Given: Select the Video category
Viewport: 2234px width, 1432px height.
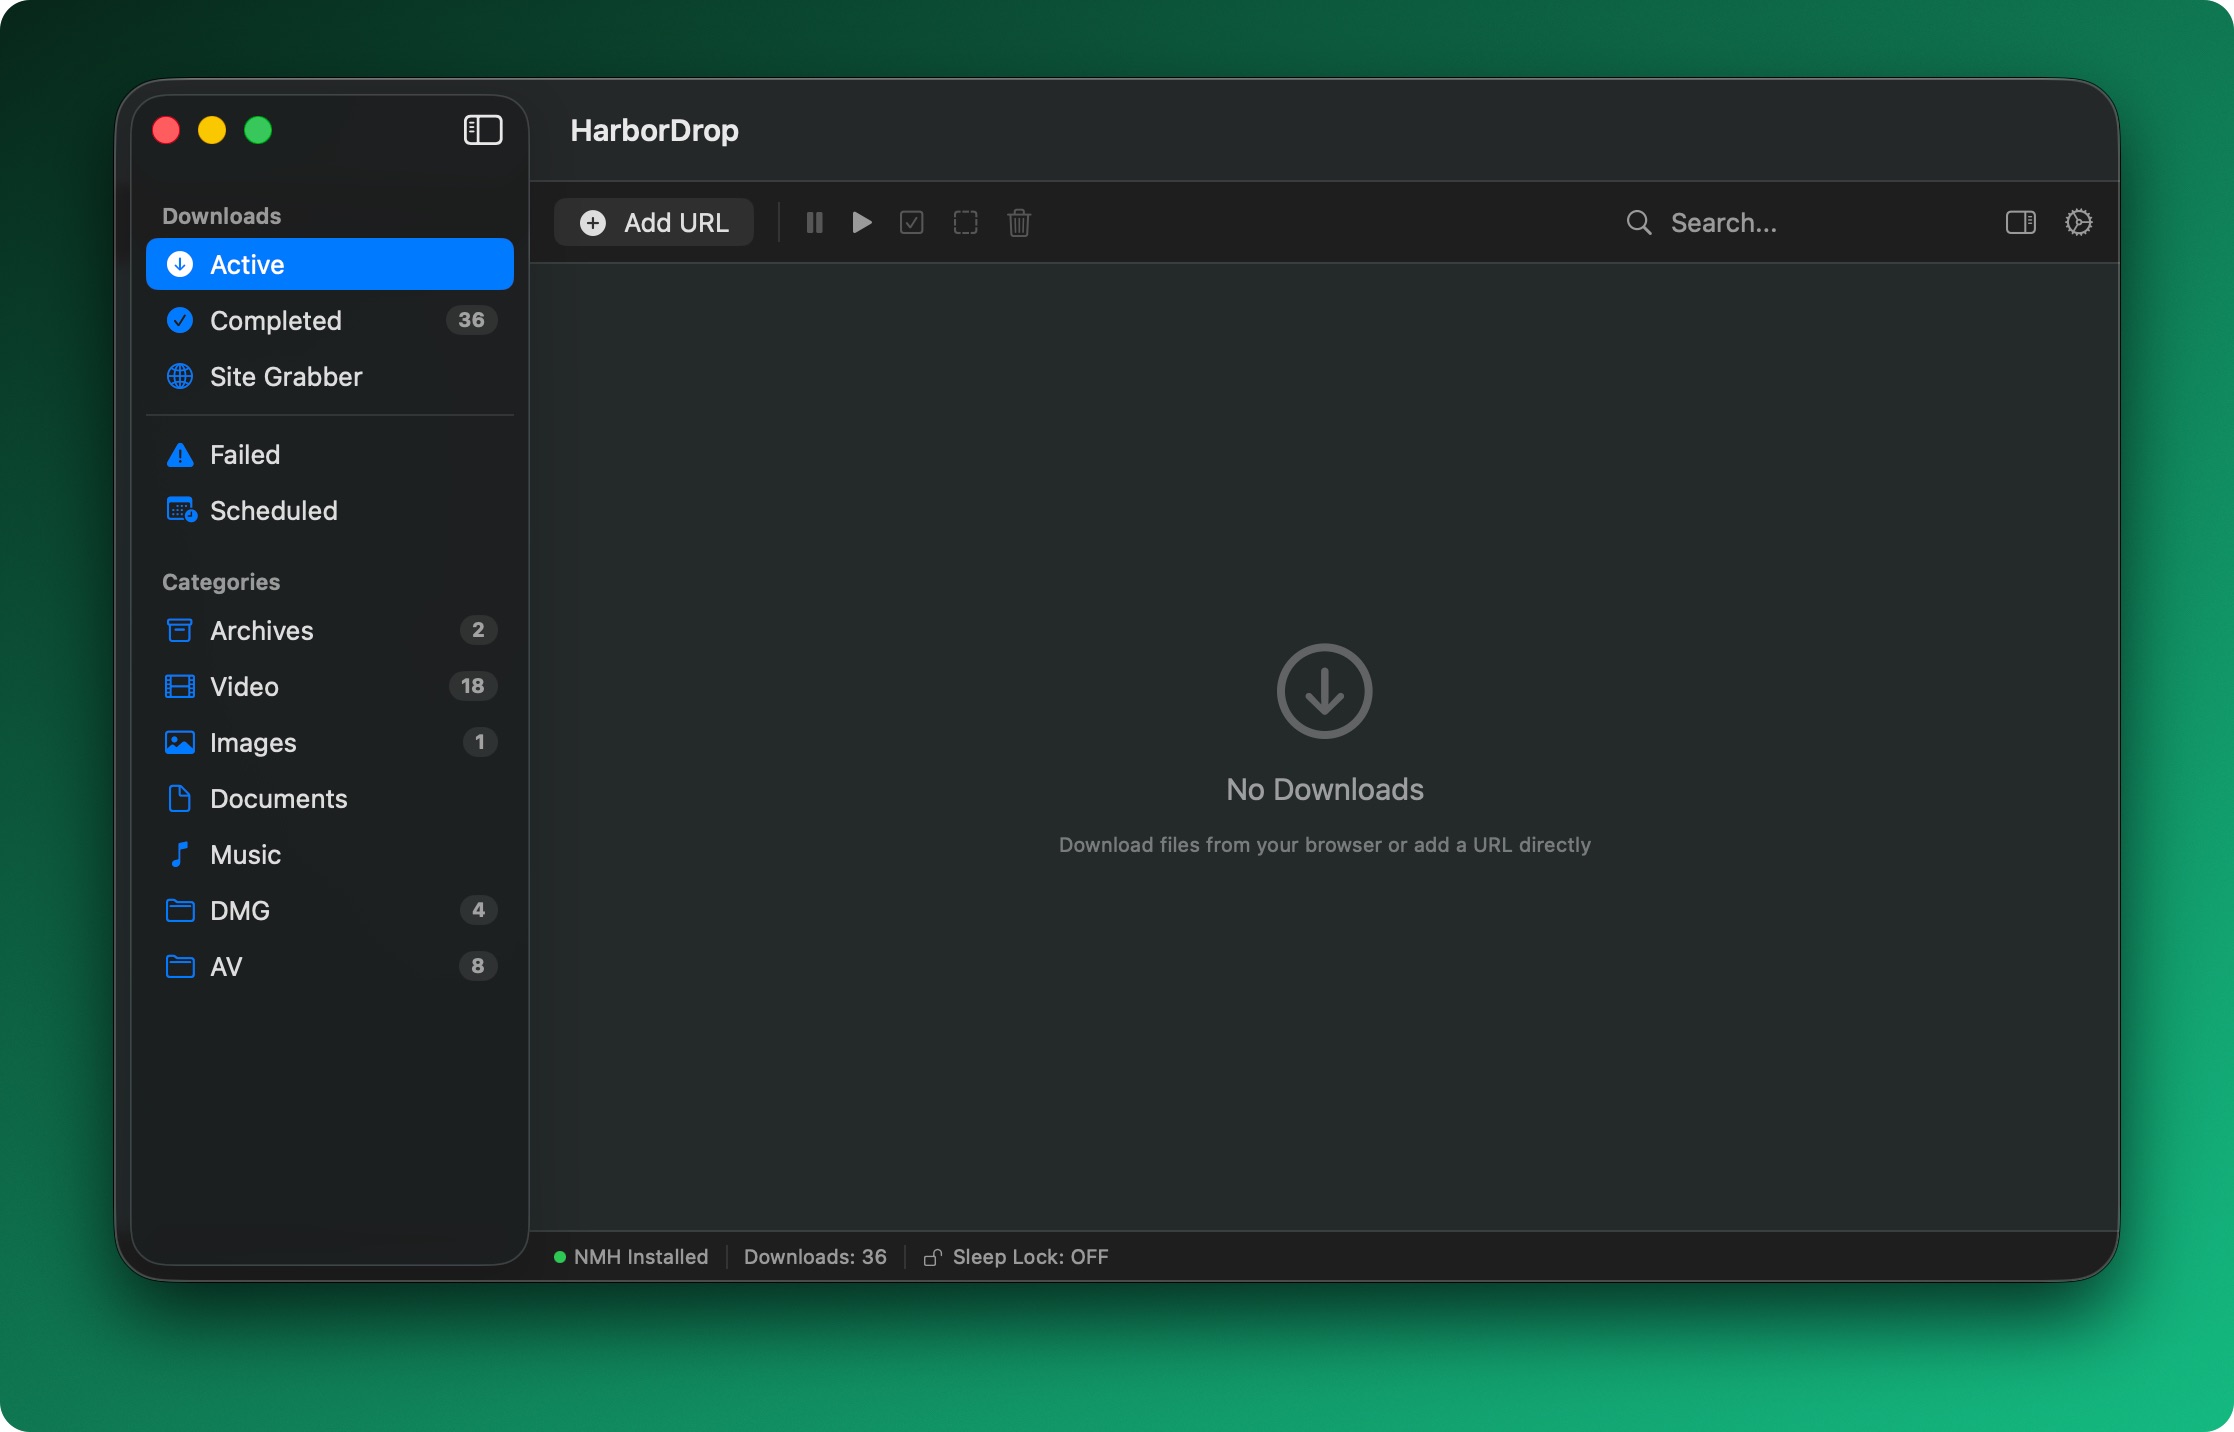Looking at the screenshot, I should click(x=330, y=686).
